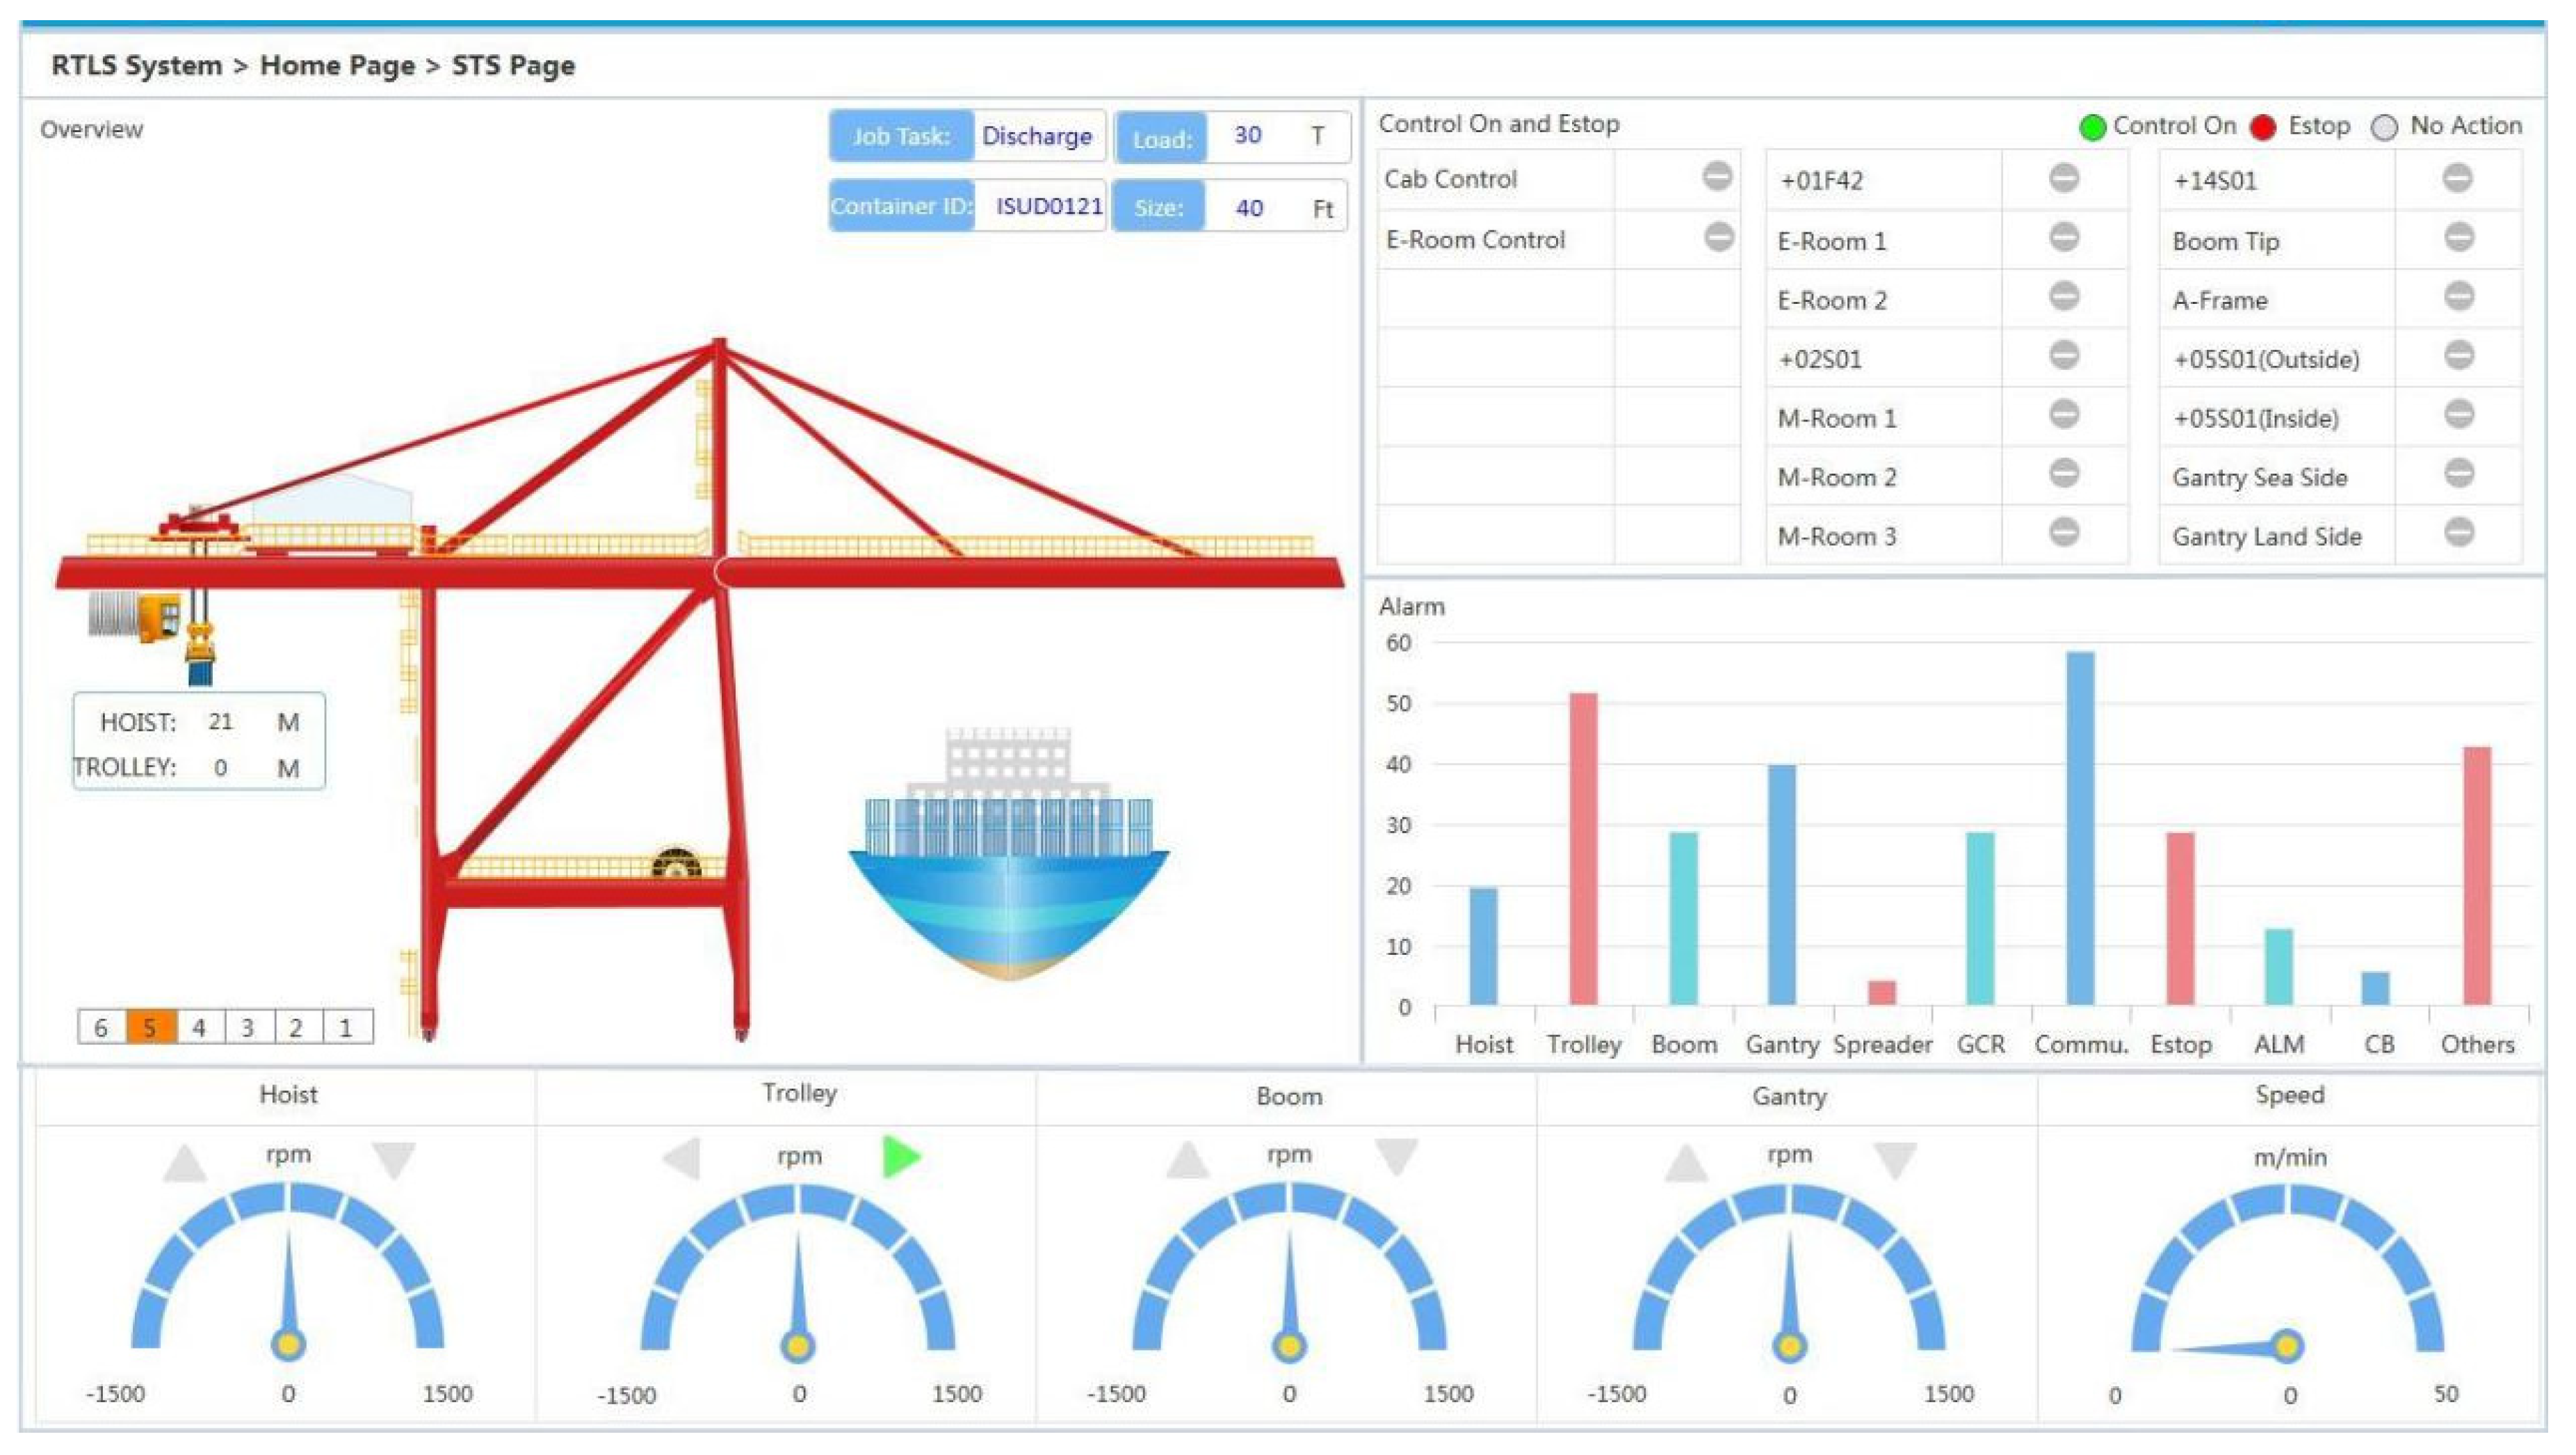The image size is (2576, 1455).
Task: Click the Commu. alarm bar
Action: click(2080, 828)
